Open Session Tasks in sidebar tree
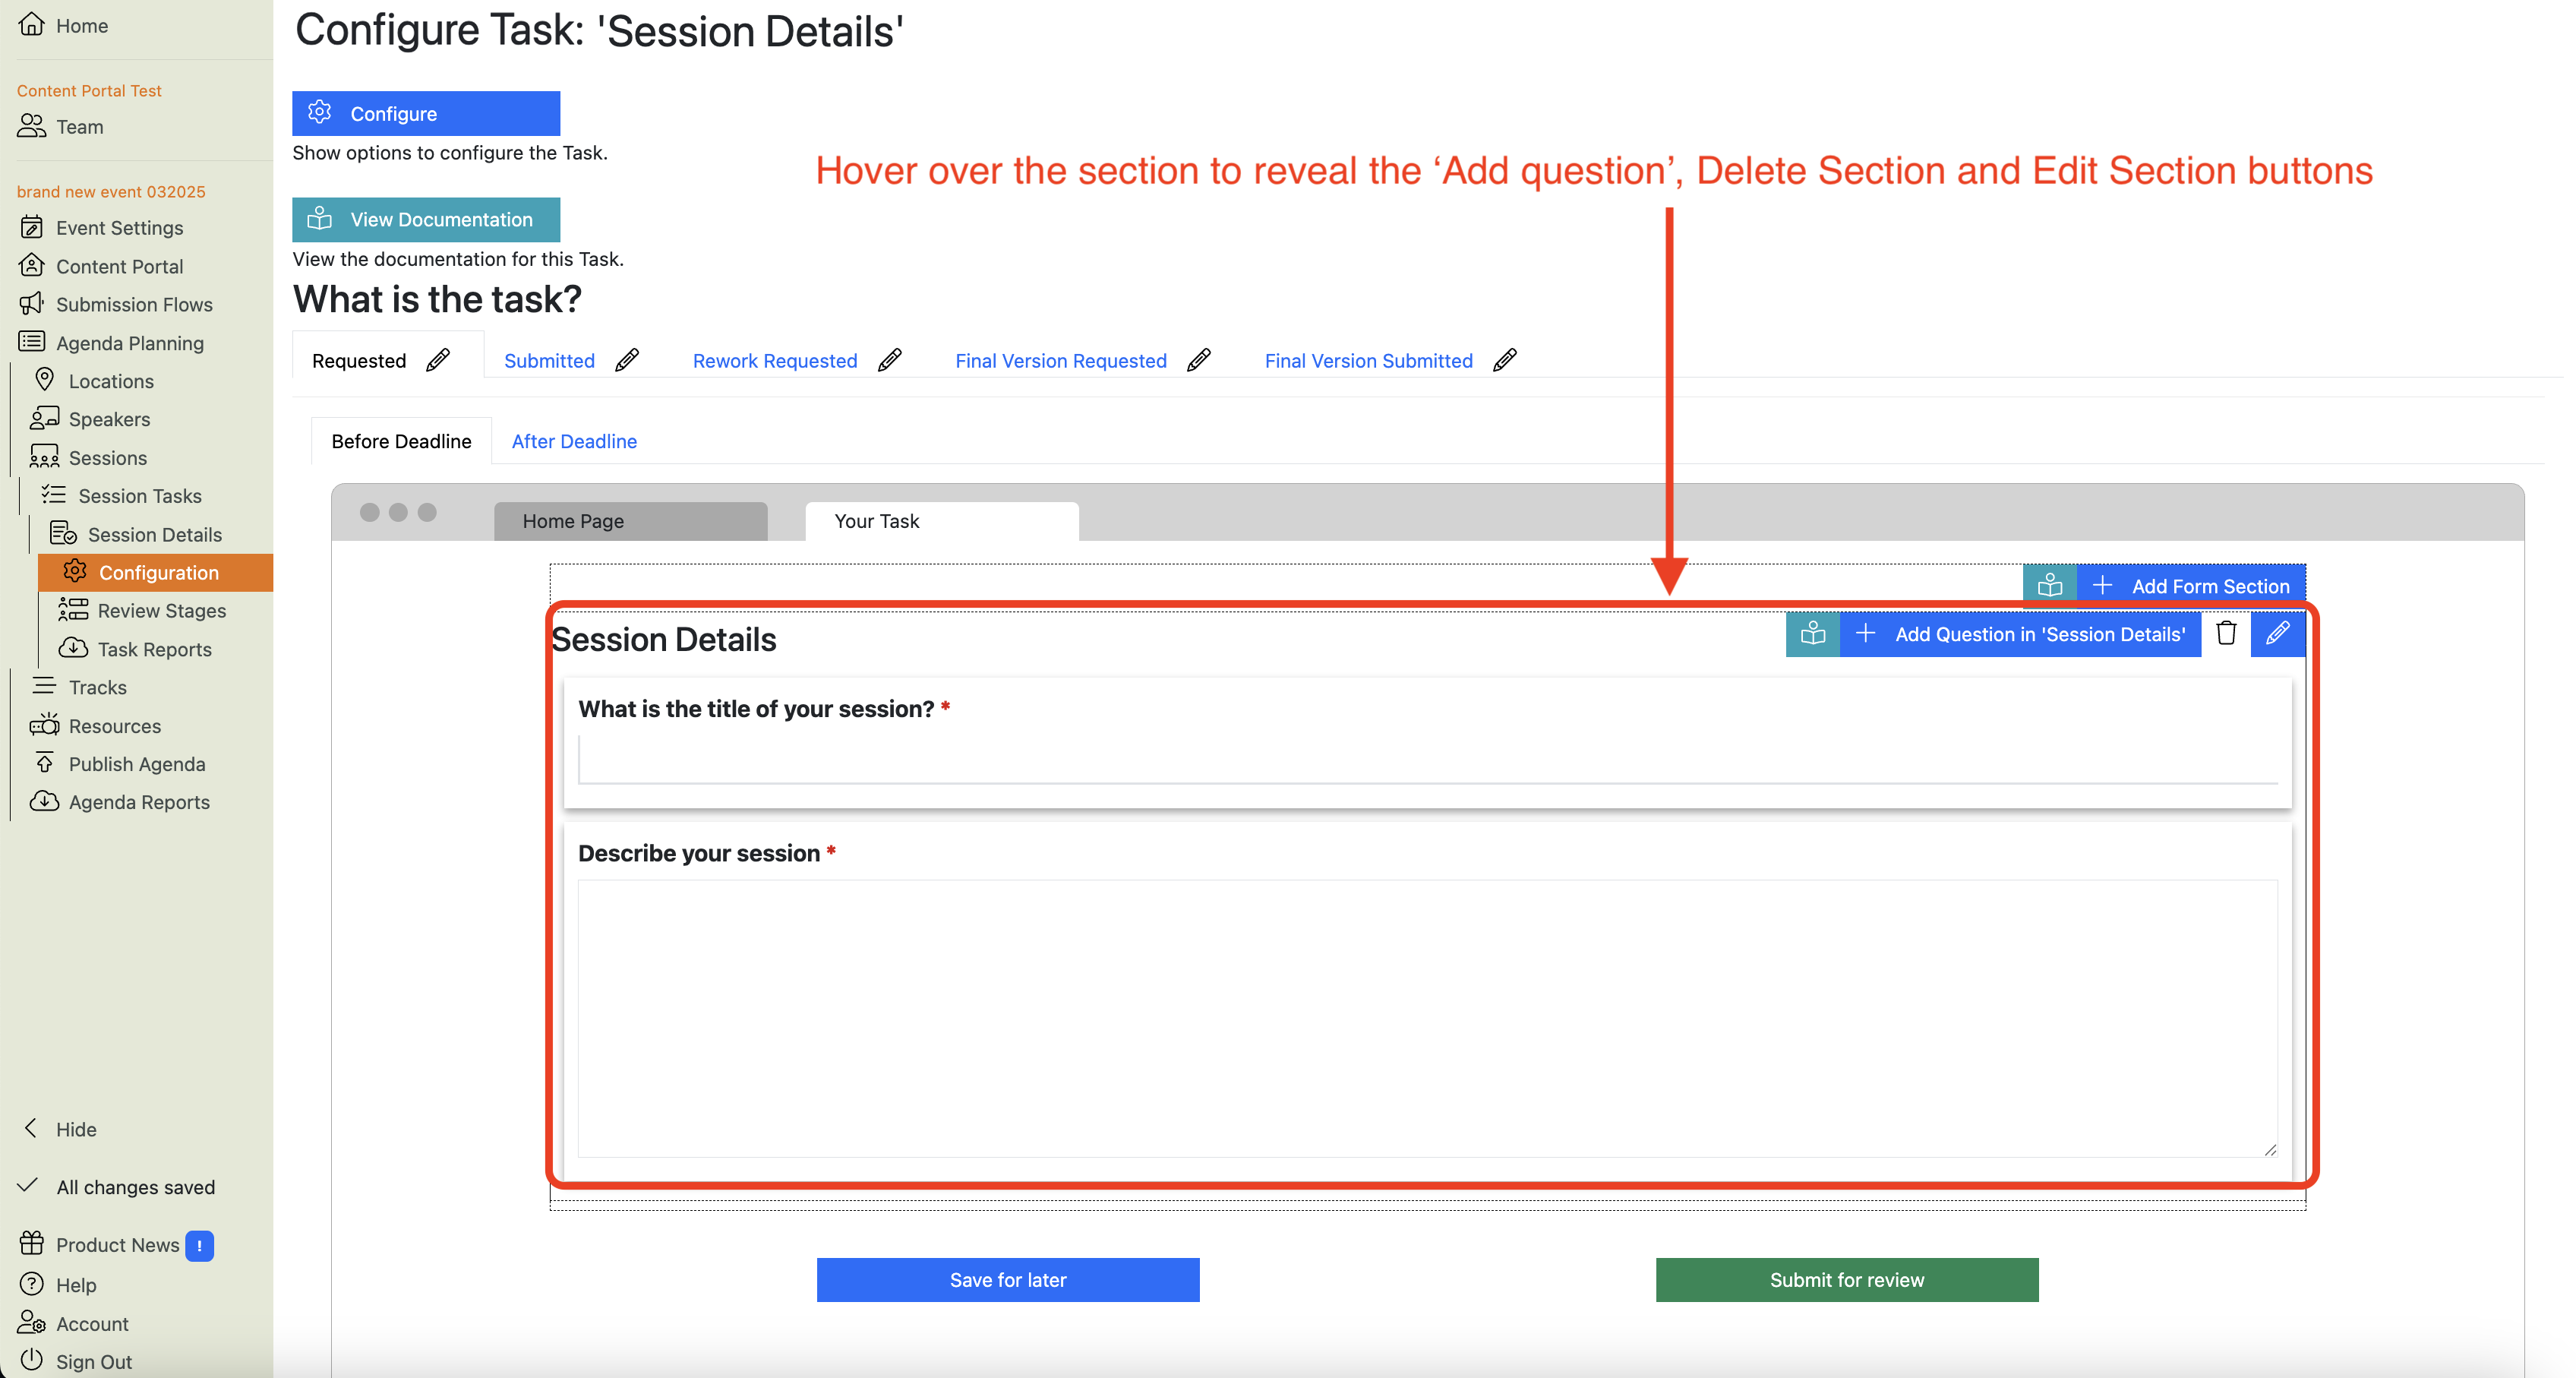 click(x=139, y=496)
